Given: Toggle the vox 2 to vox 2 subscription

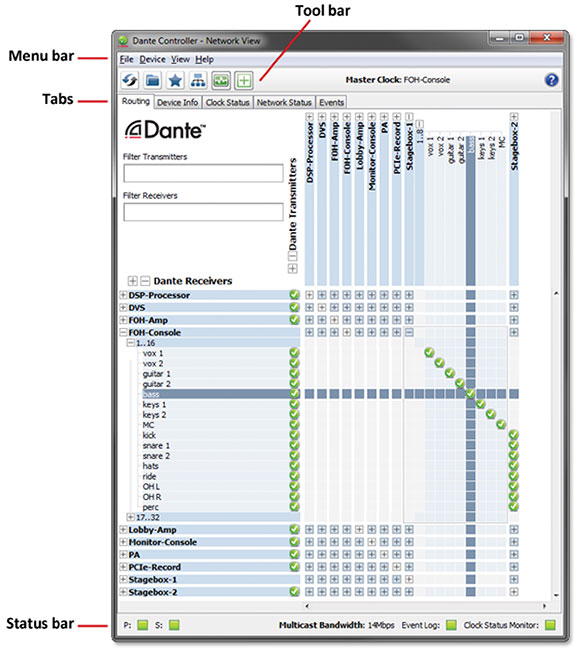Looking at the screenshot, I should (439, 363).
